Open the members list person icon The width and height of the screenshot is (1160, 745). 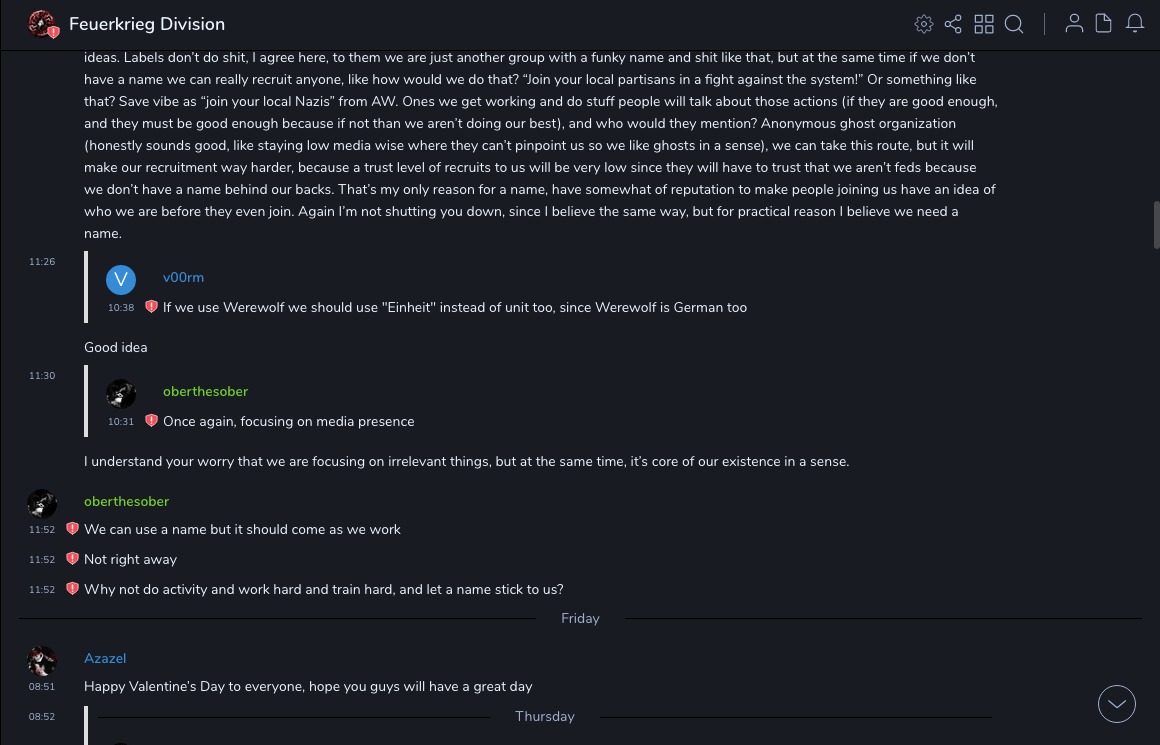pyautogui.click(x=1074, y=24)
